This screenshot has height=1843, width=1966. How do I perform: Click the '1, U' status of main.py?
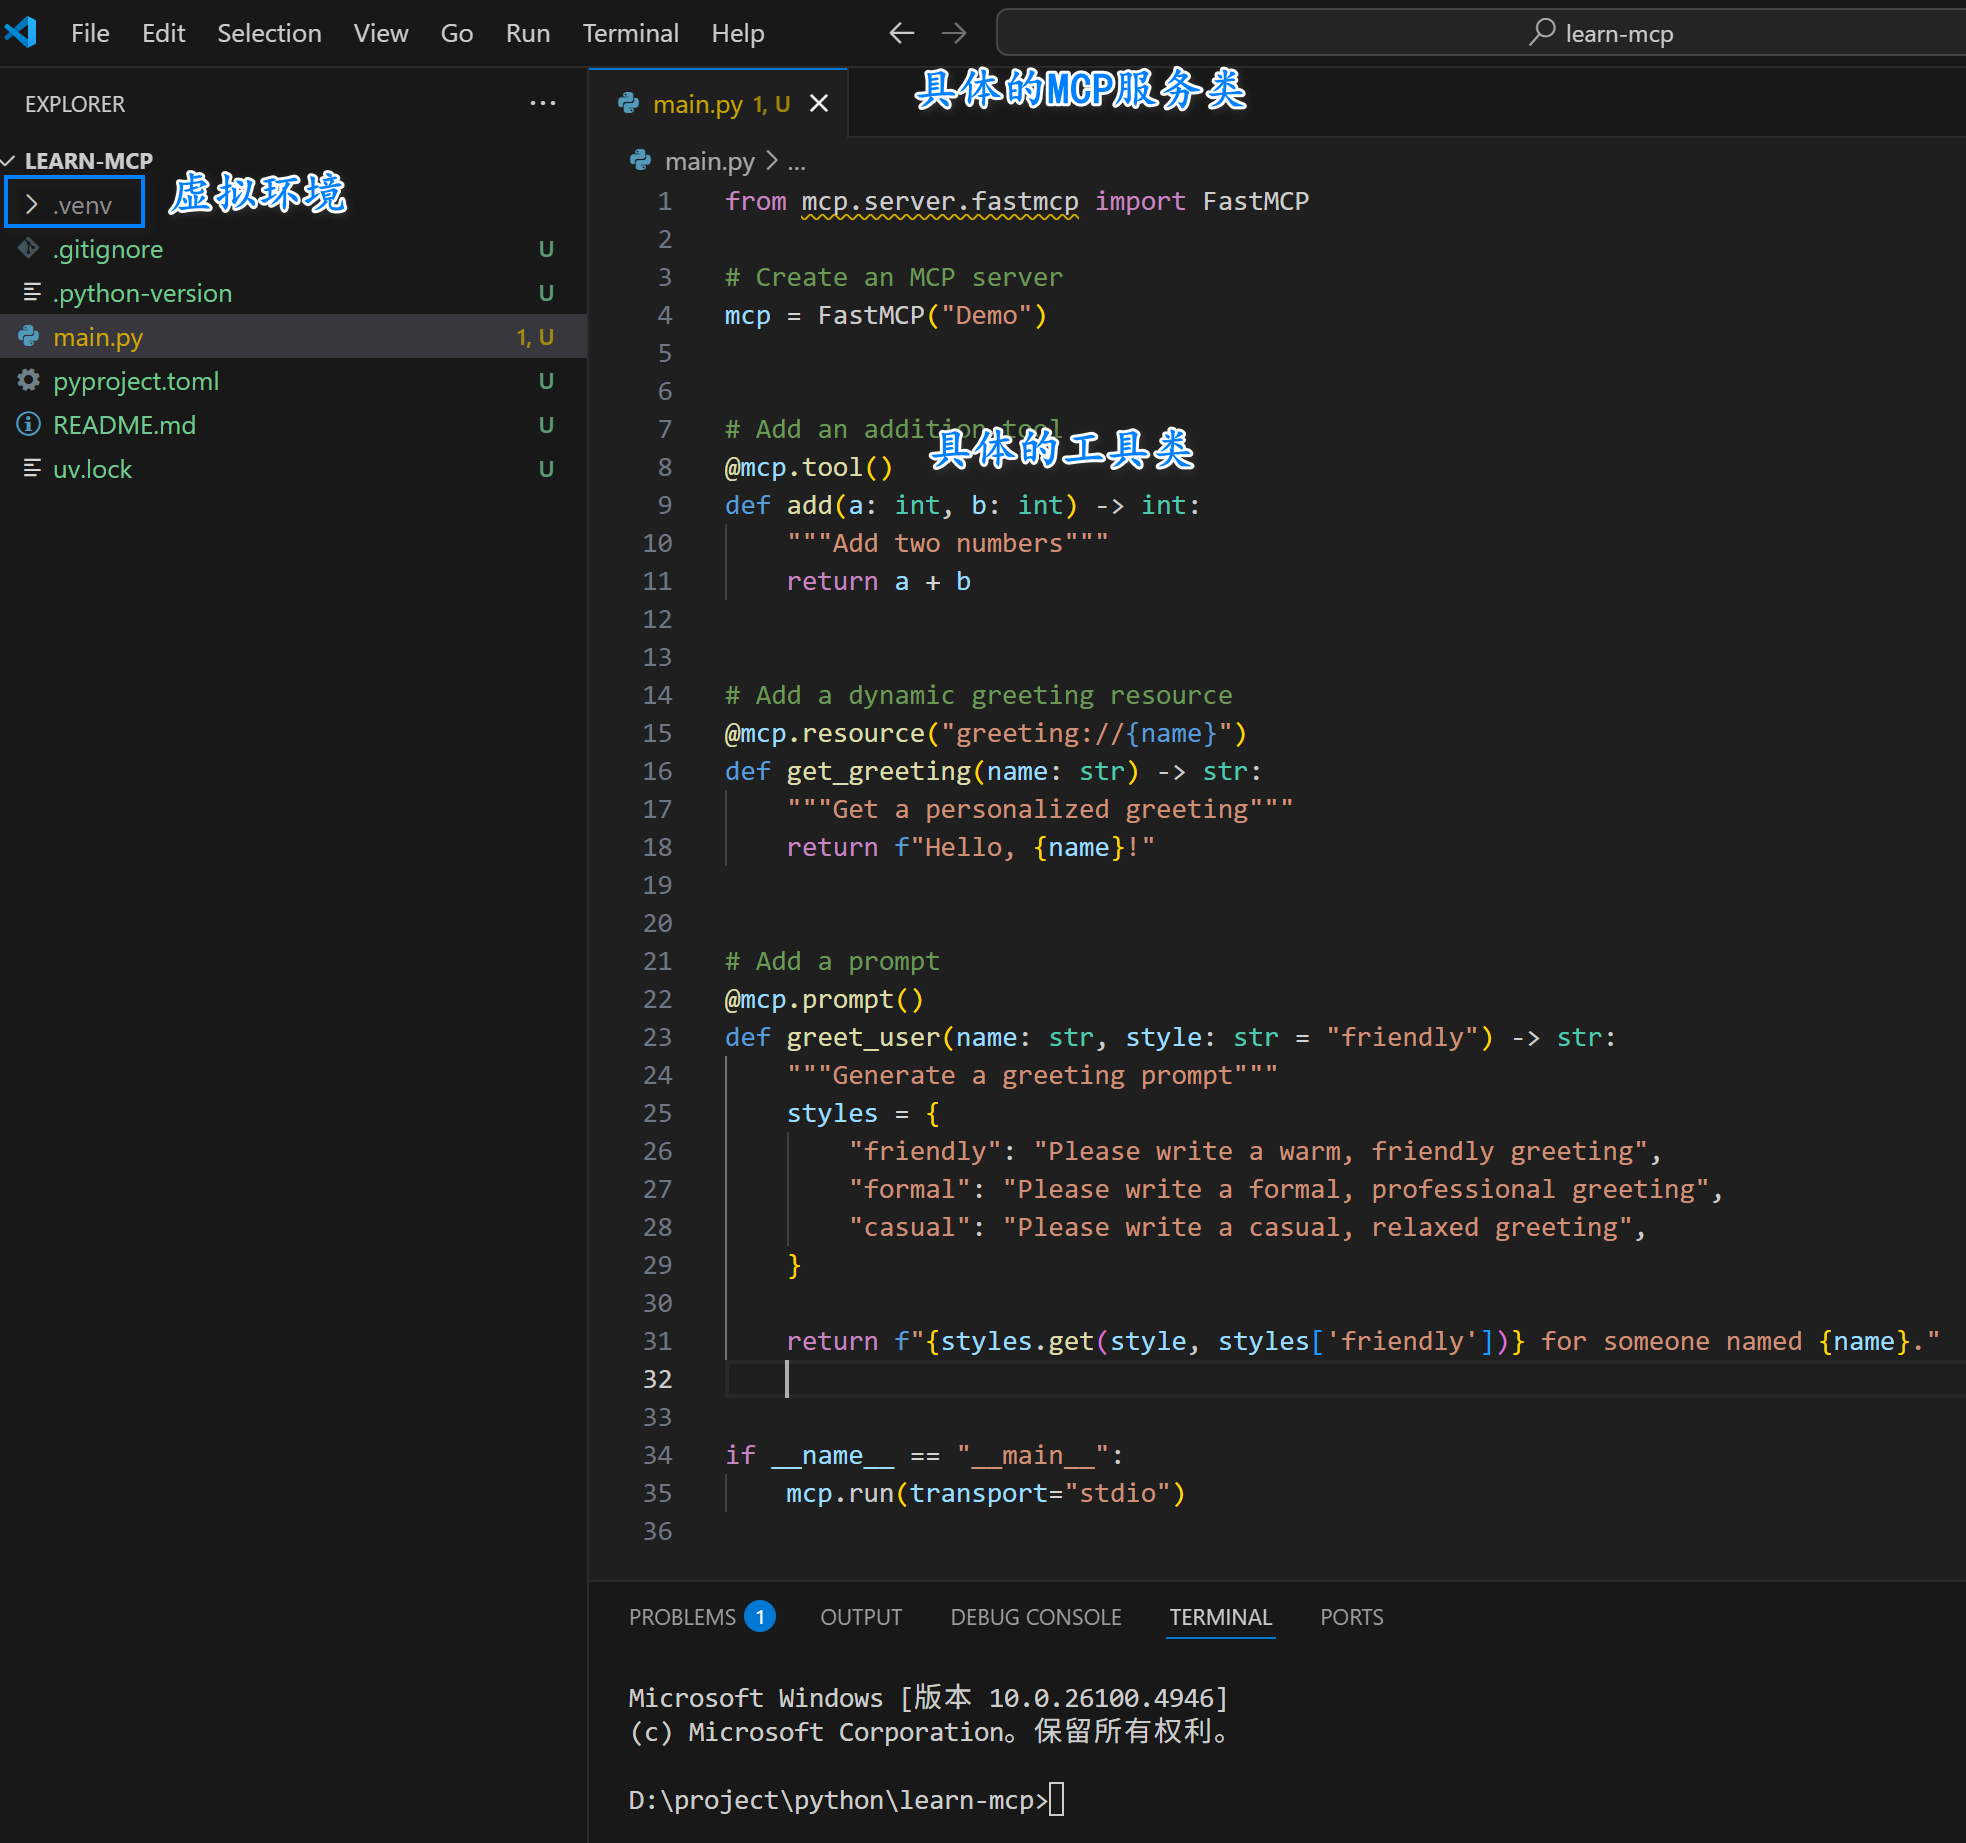[535, 337]
